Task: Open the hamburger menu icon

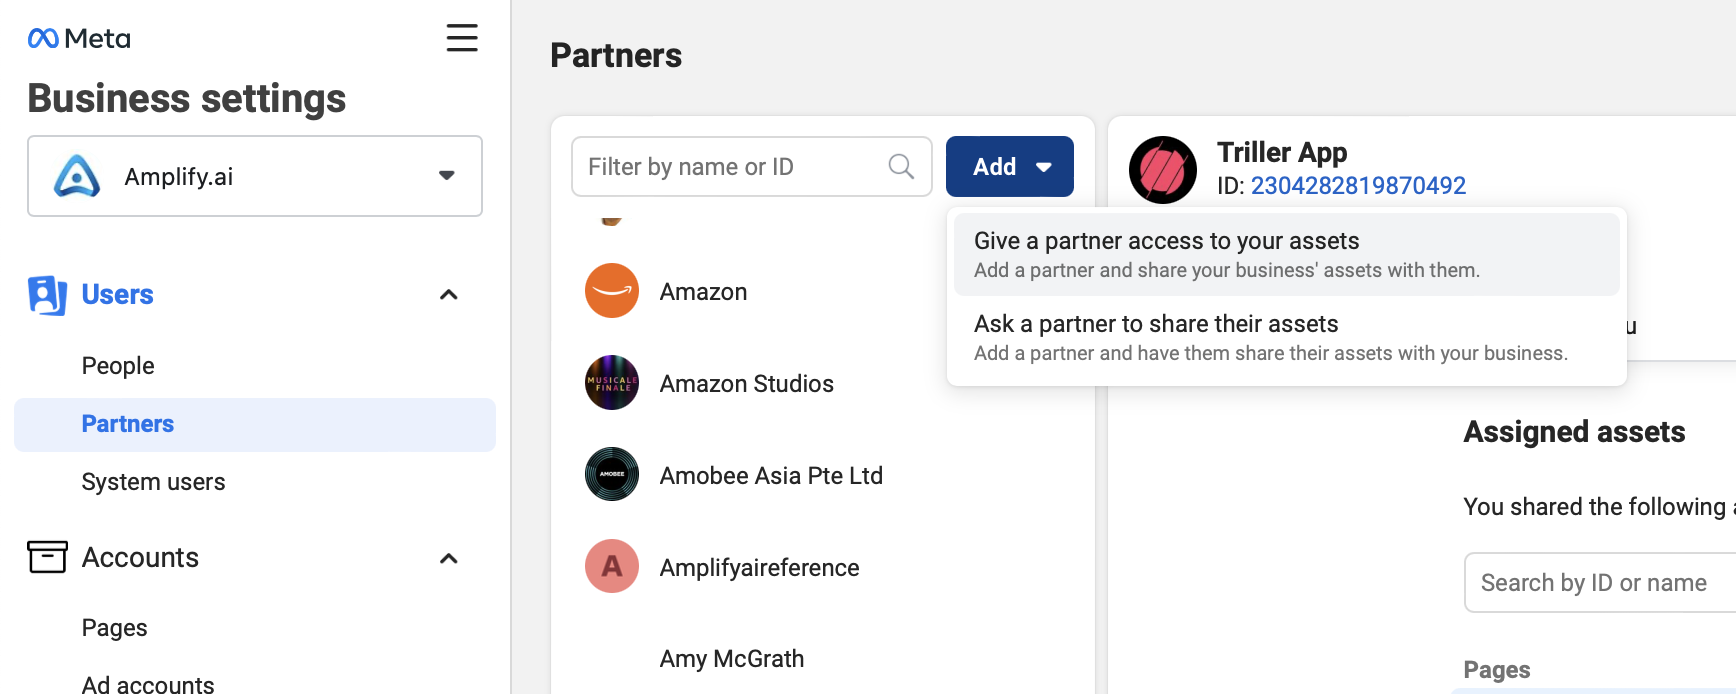Action: 462,38
